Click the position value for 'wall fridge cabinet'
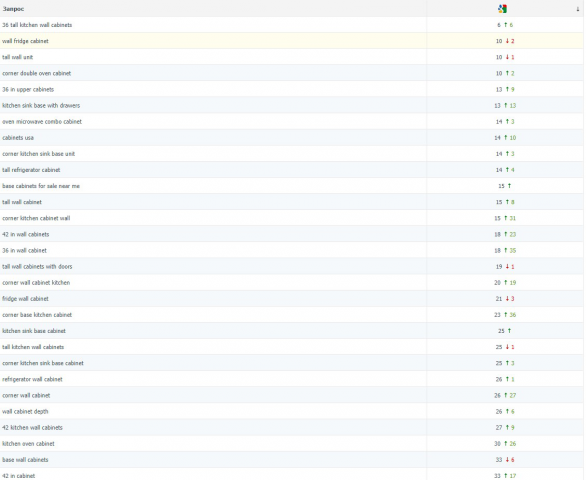The height and width of the screenshot is (480, 586). [499, 41]
